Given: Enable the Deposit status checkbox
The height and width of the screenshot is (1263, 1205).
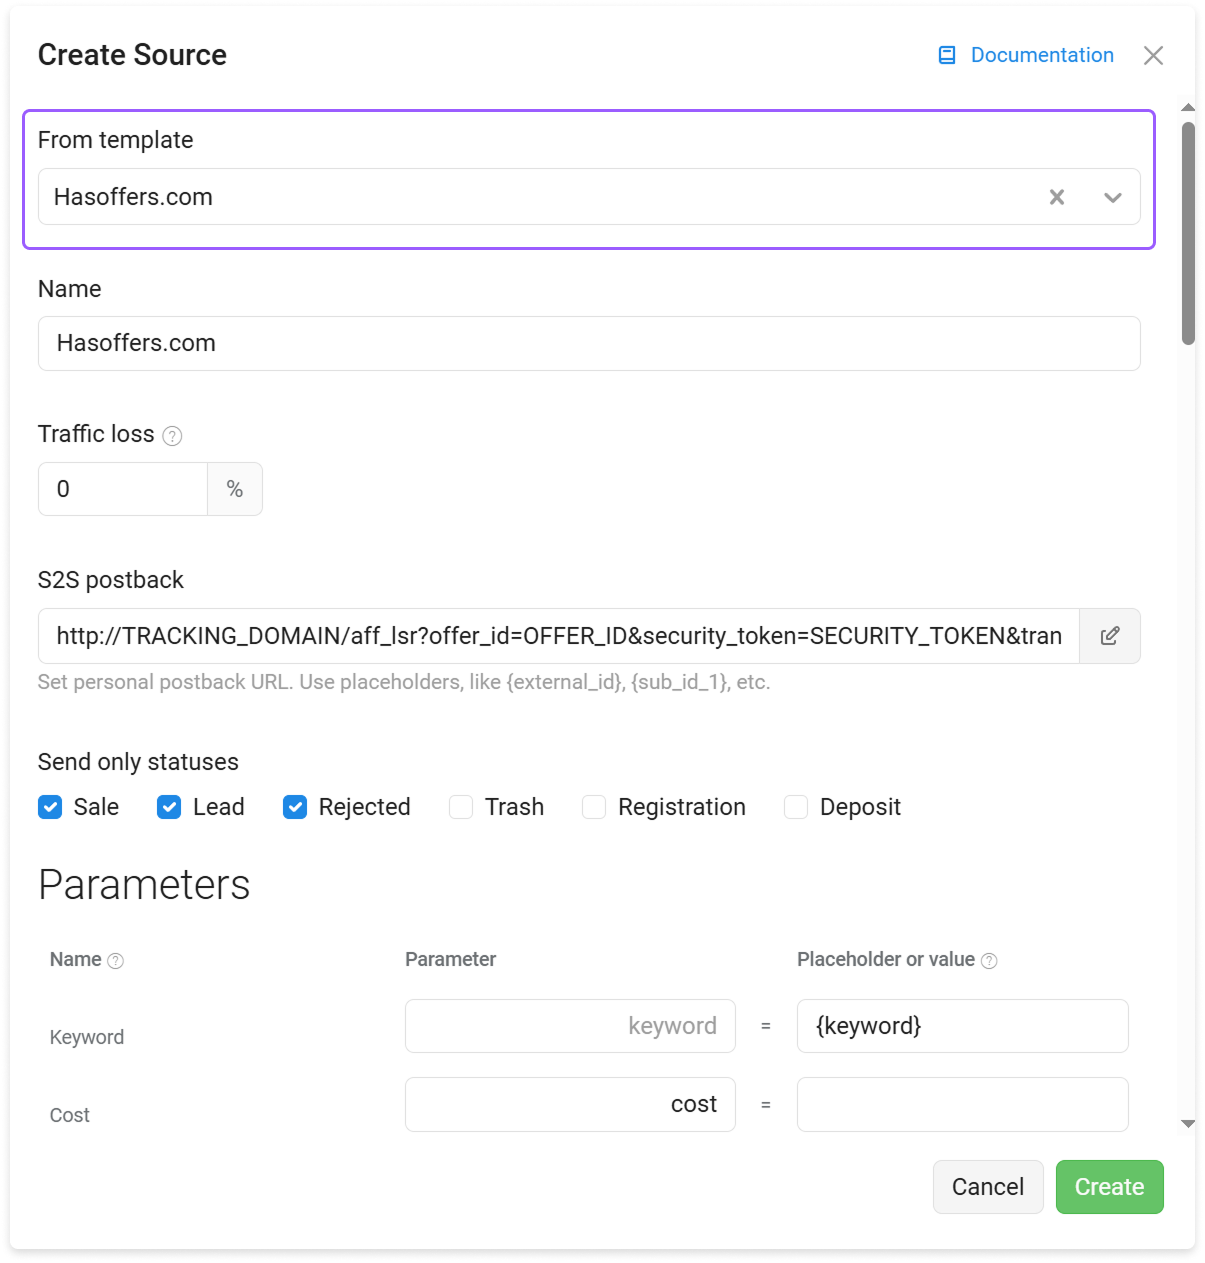Looking at the screenshot, I should tap(796, 807).
